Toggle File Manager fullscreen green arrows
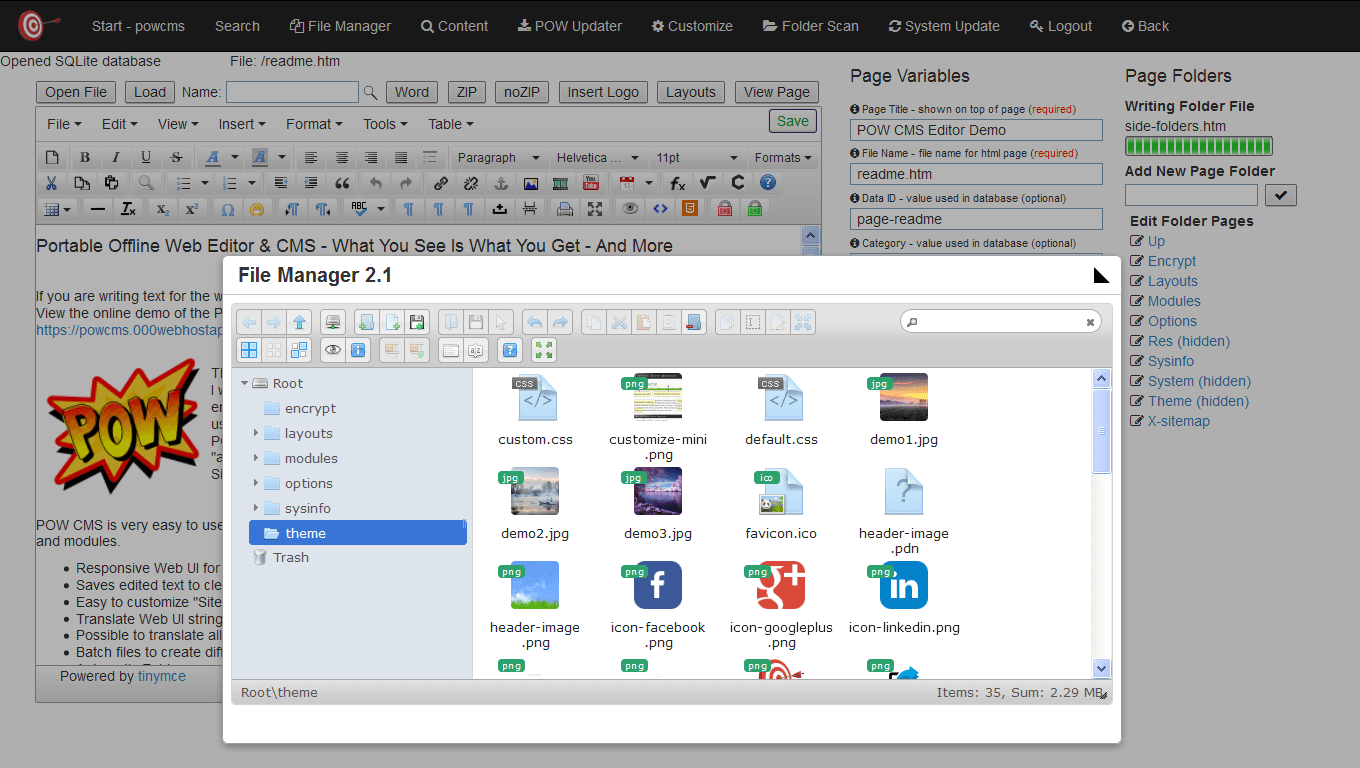This screenshot has height=768, width=1360. tap(544, 351)
